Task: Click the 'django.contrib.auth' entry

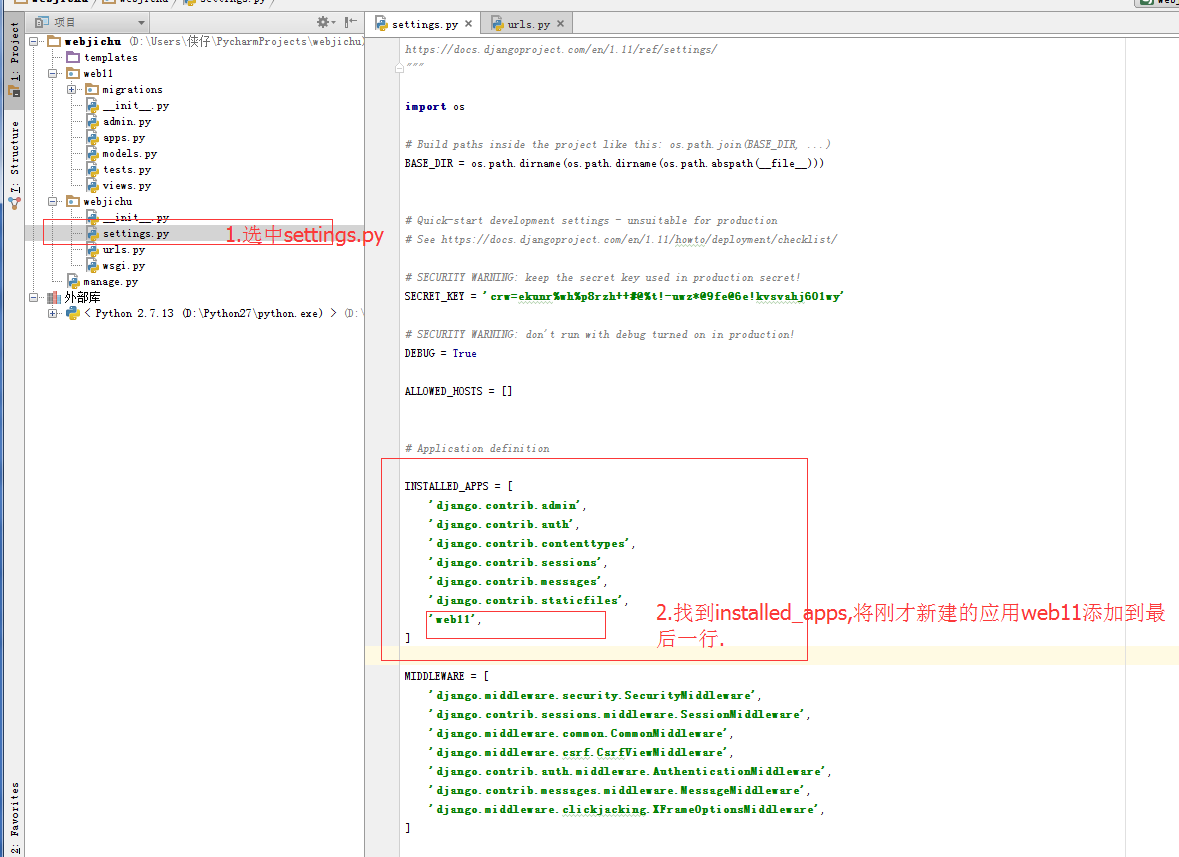Action: point(504,525)
